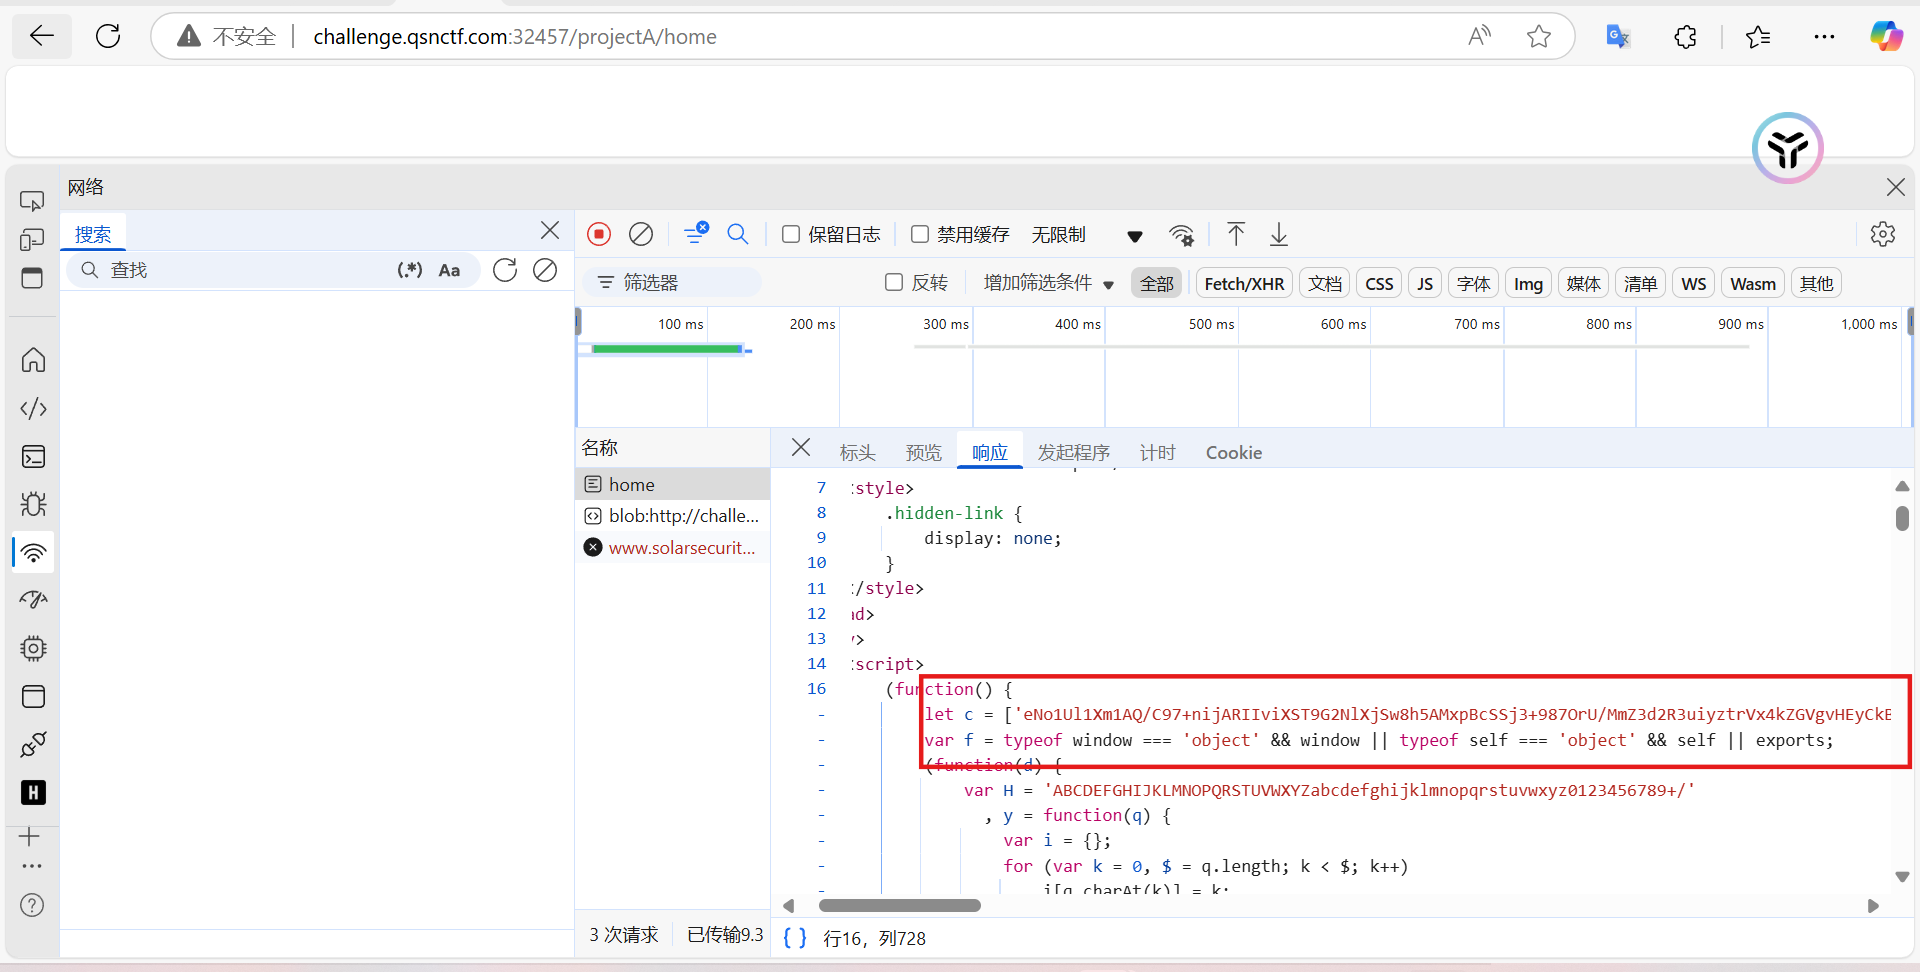Open the 预览 tab
This screenshot has height=972, width=1920.
point(924,453)
